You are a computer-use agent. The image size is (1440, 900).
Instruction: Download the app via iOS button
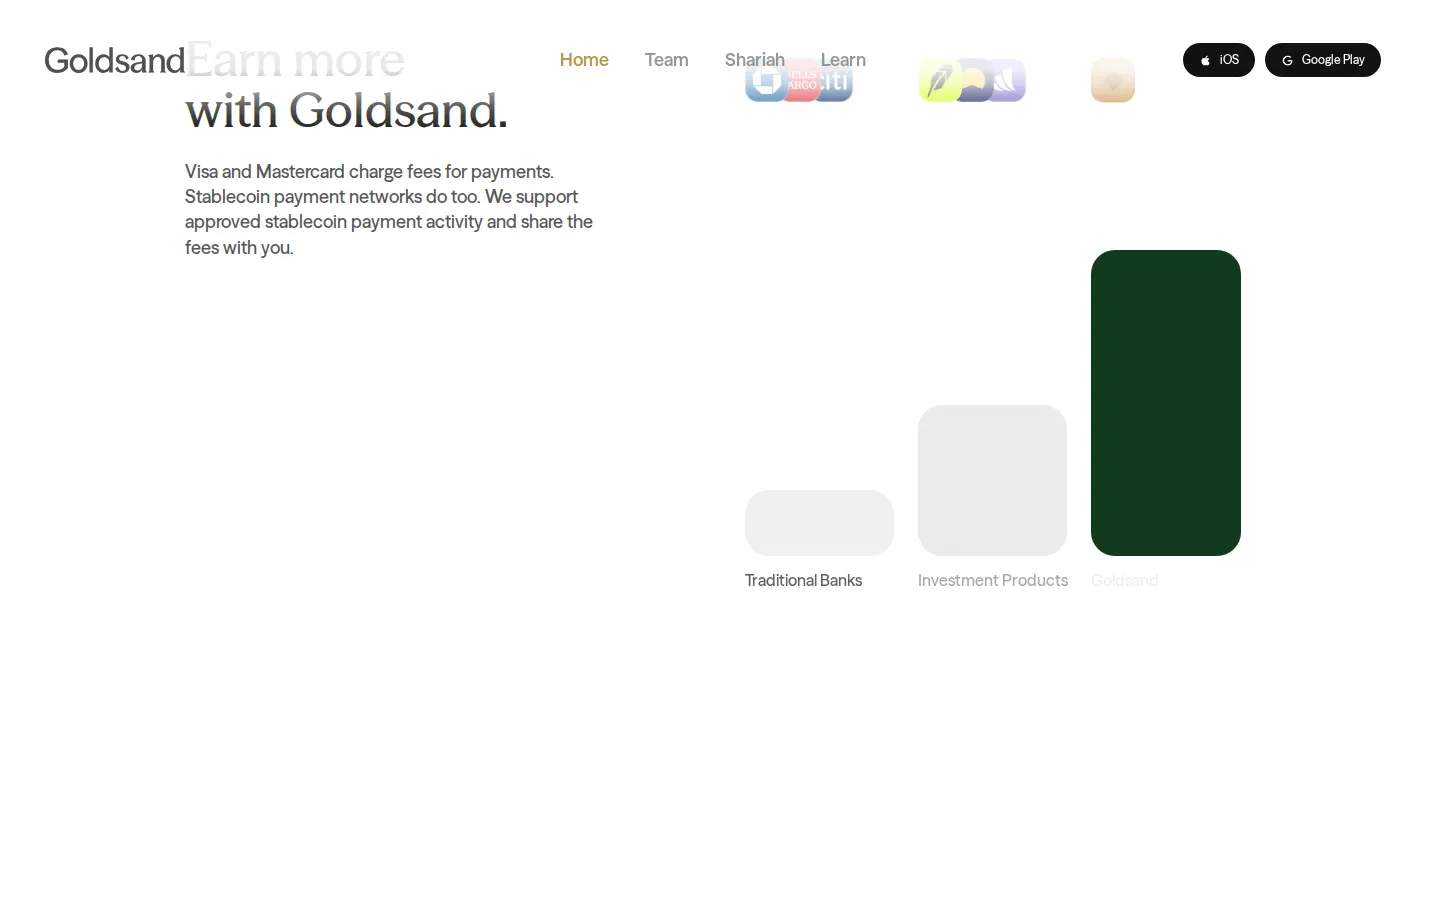tap(1219, 60)
